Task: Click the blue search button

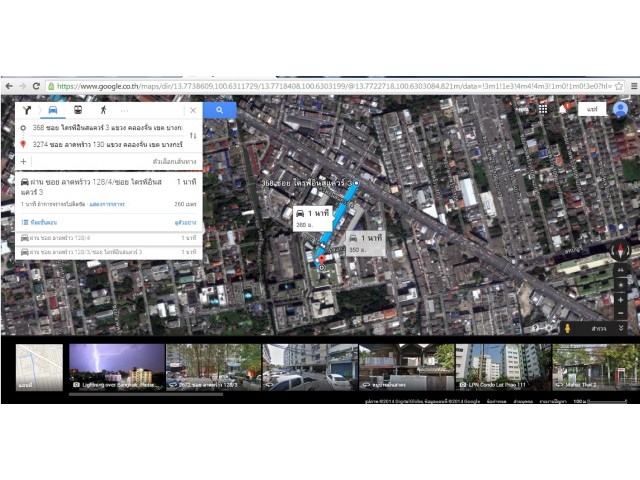Action: 220,110
